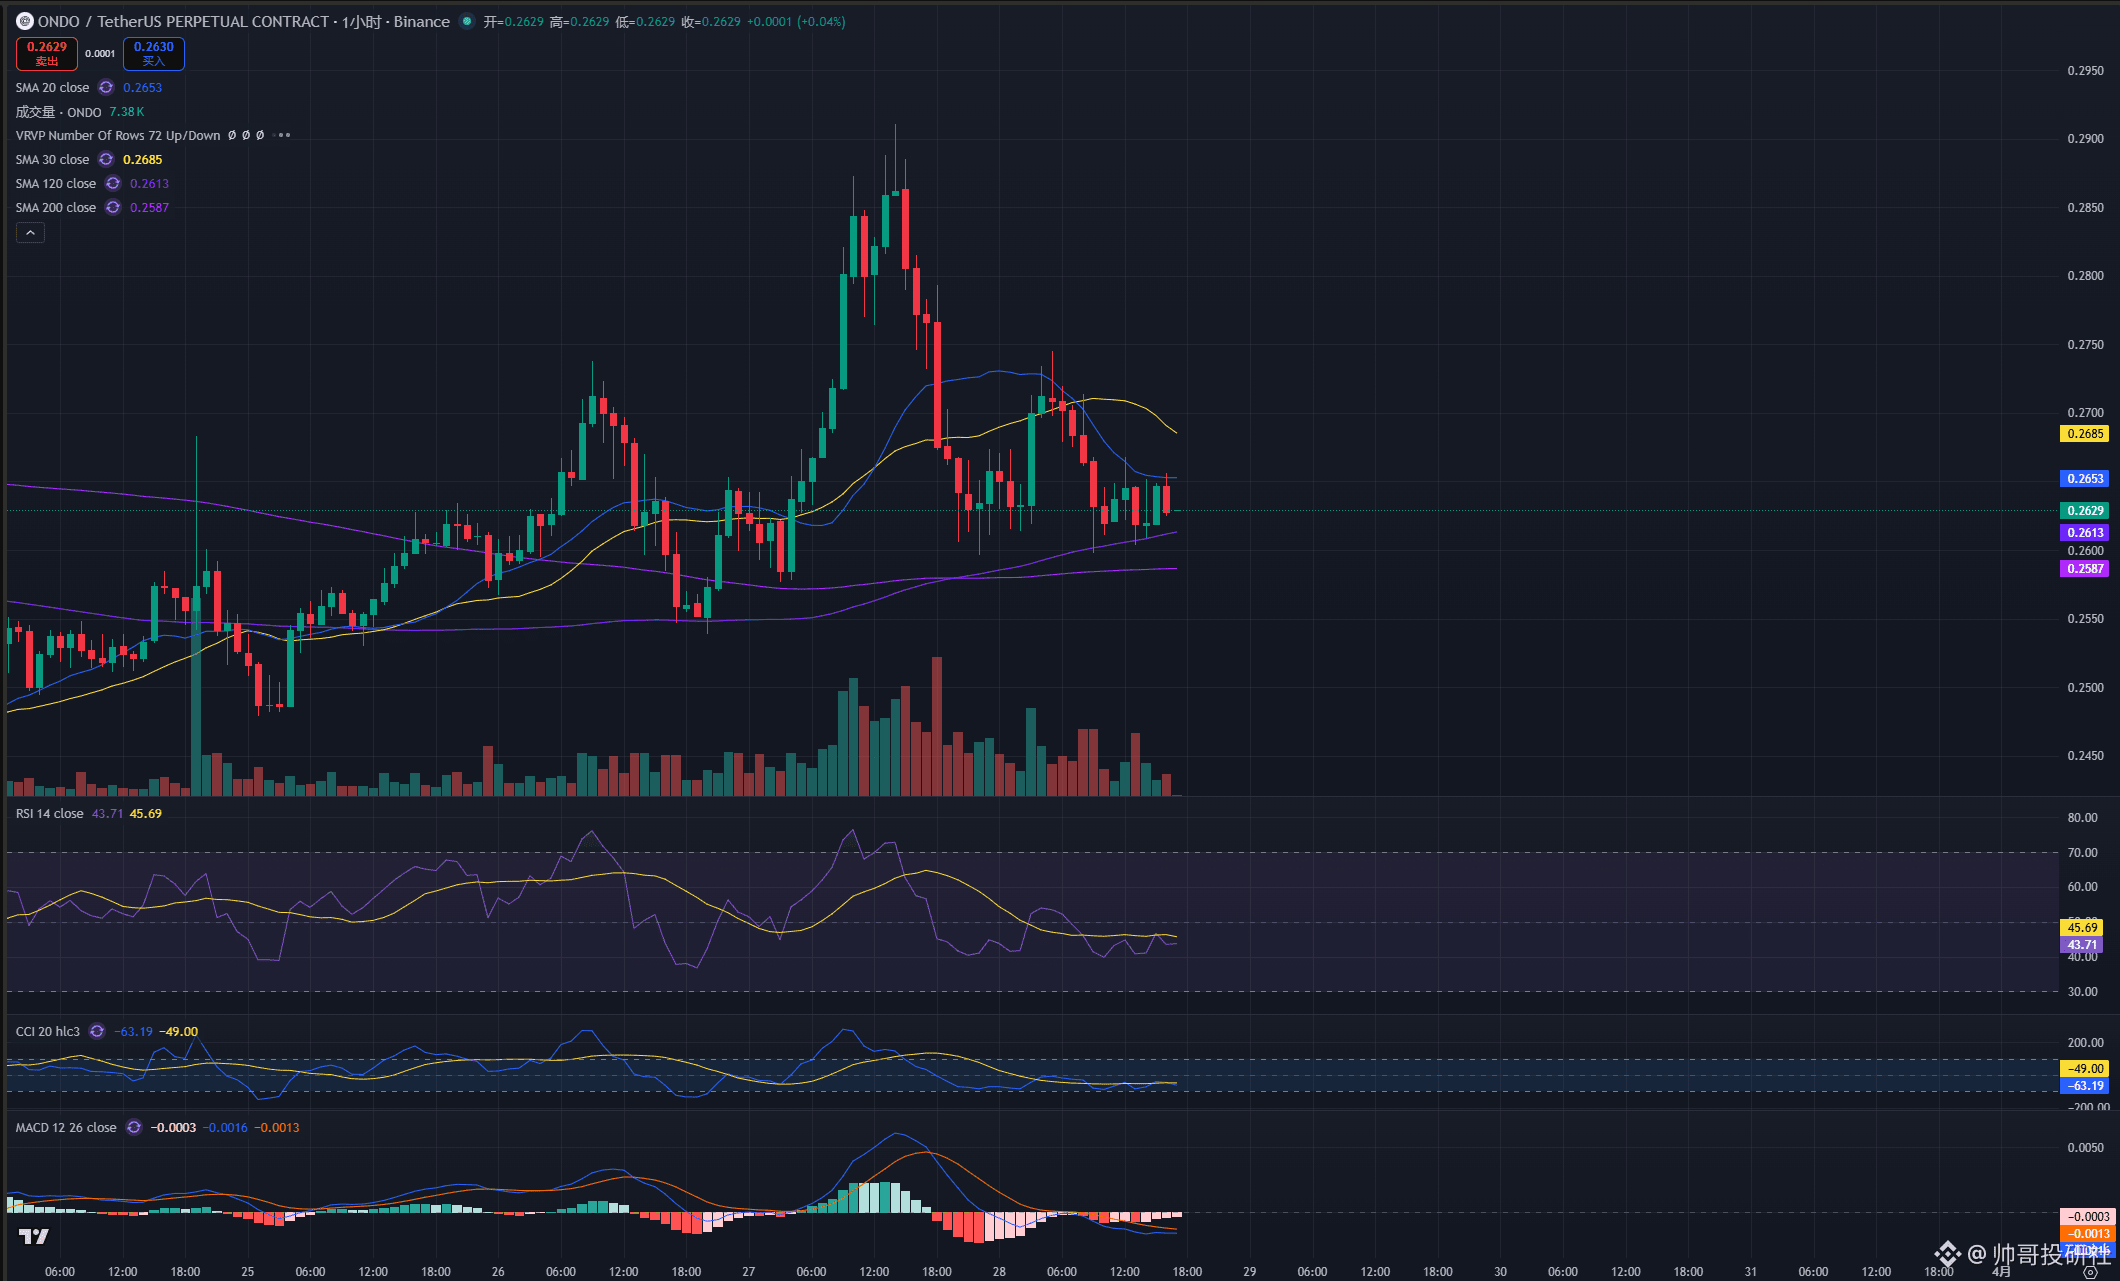This screenshot has height=1281, width=2120.
Task: Select the VRVP Number Of Rows indicator label
Action: (x=117, y=135)
